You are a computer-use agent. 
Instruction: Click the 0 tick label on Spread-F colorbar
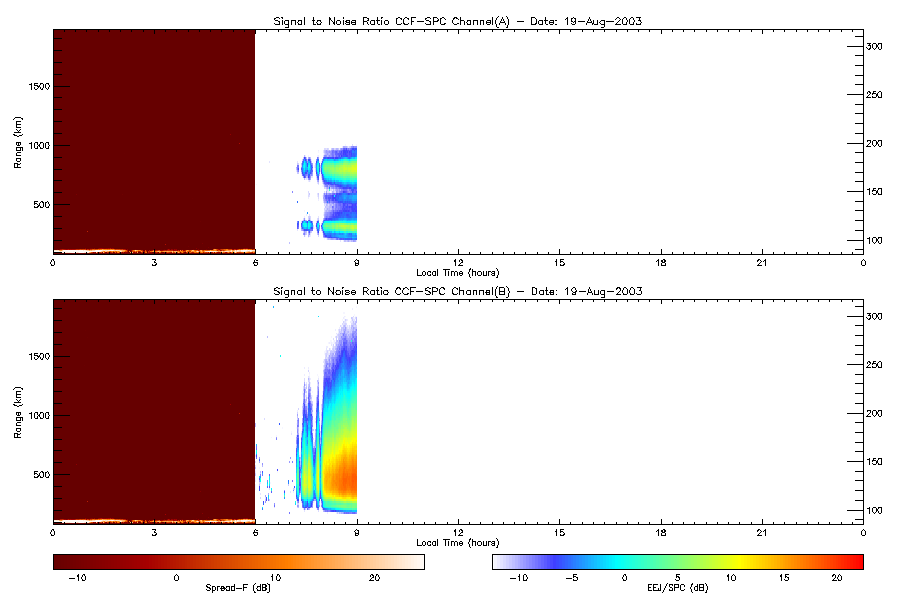[177, 578]
